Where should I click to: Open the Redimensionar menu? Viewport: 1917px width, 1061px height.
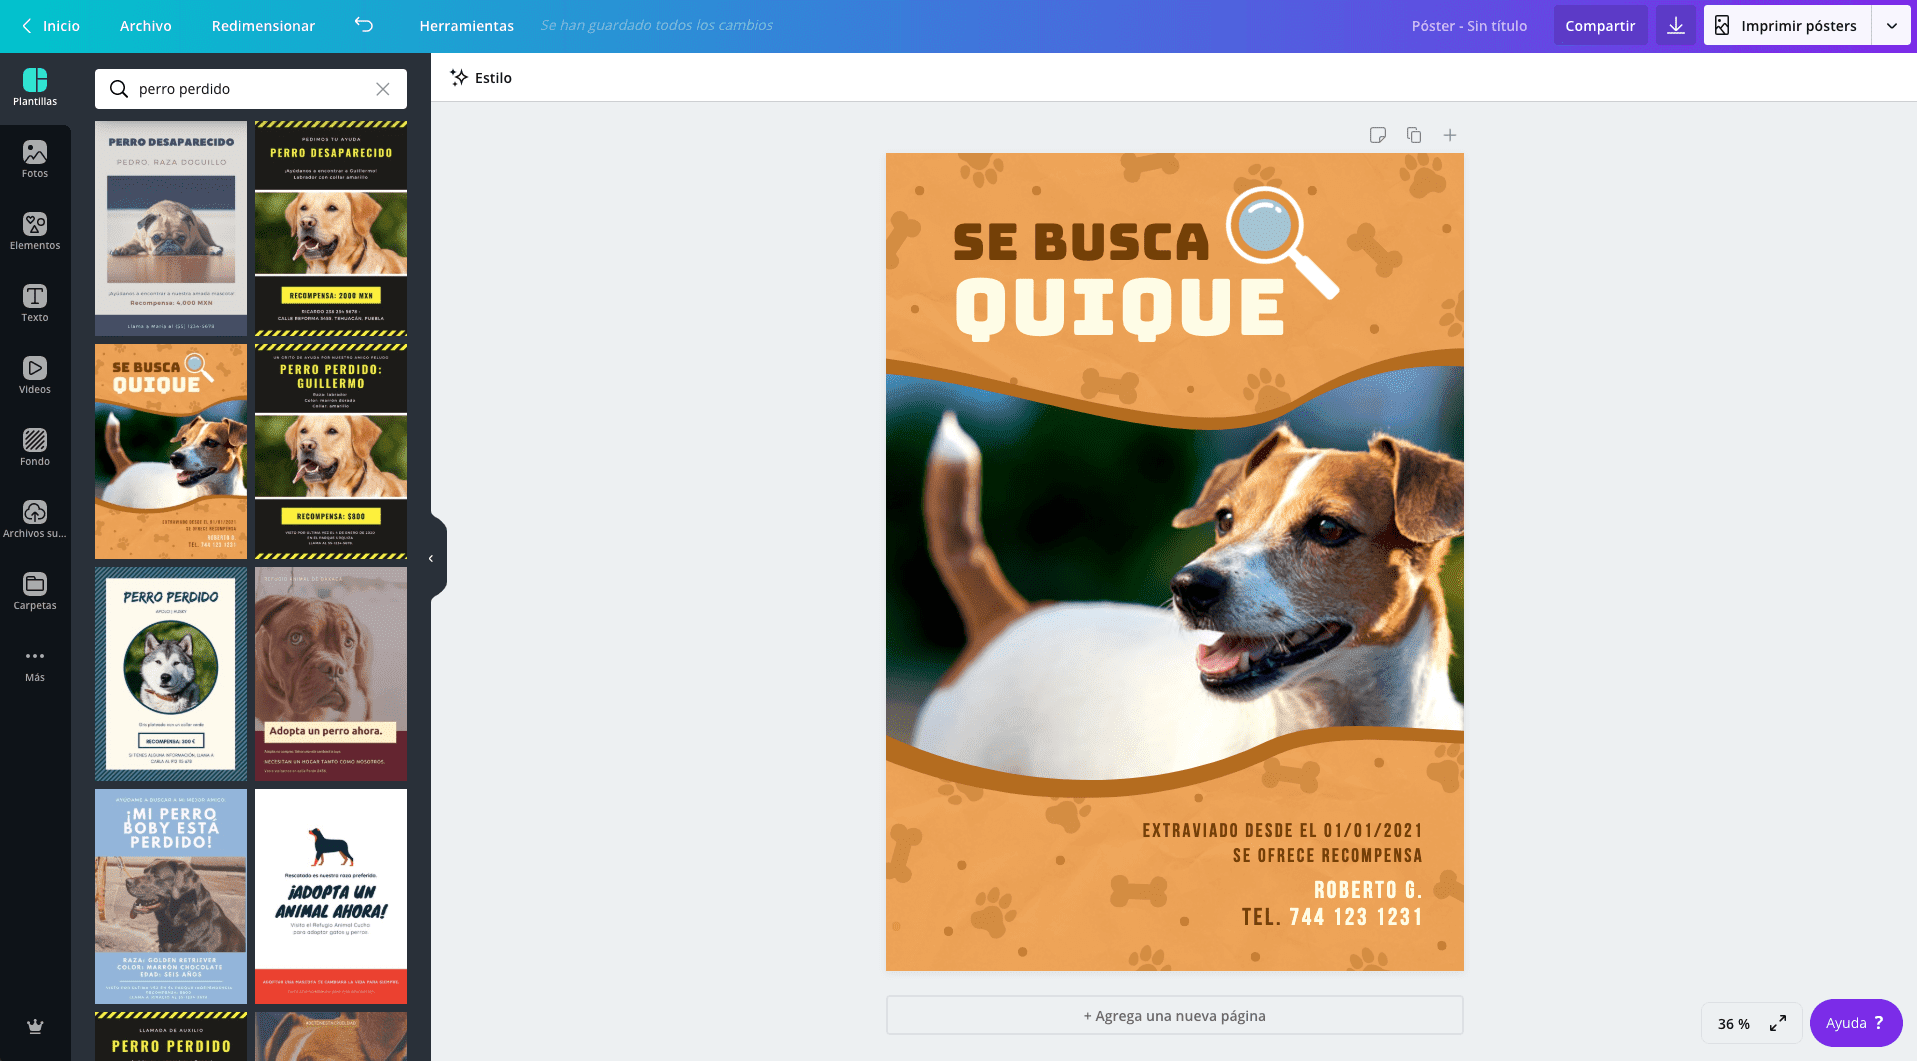click(263, 26)
